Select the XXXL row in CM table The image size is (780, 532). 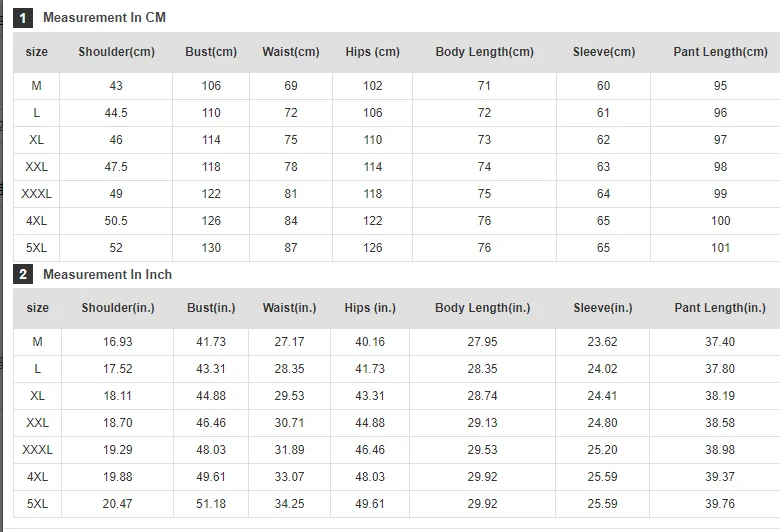click(396, 194)
